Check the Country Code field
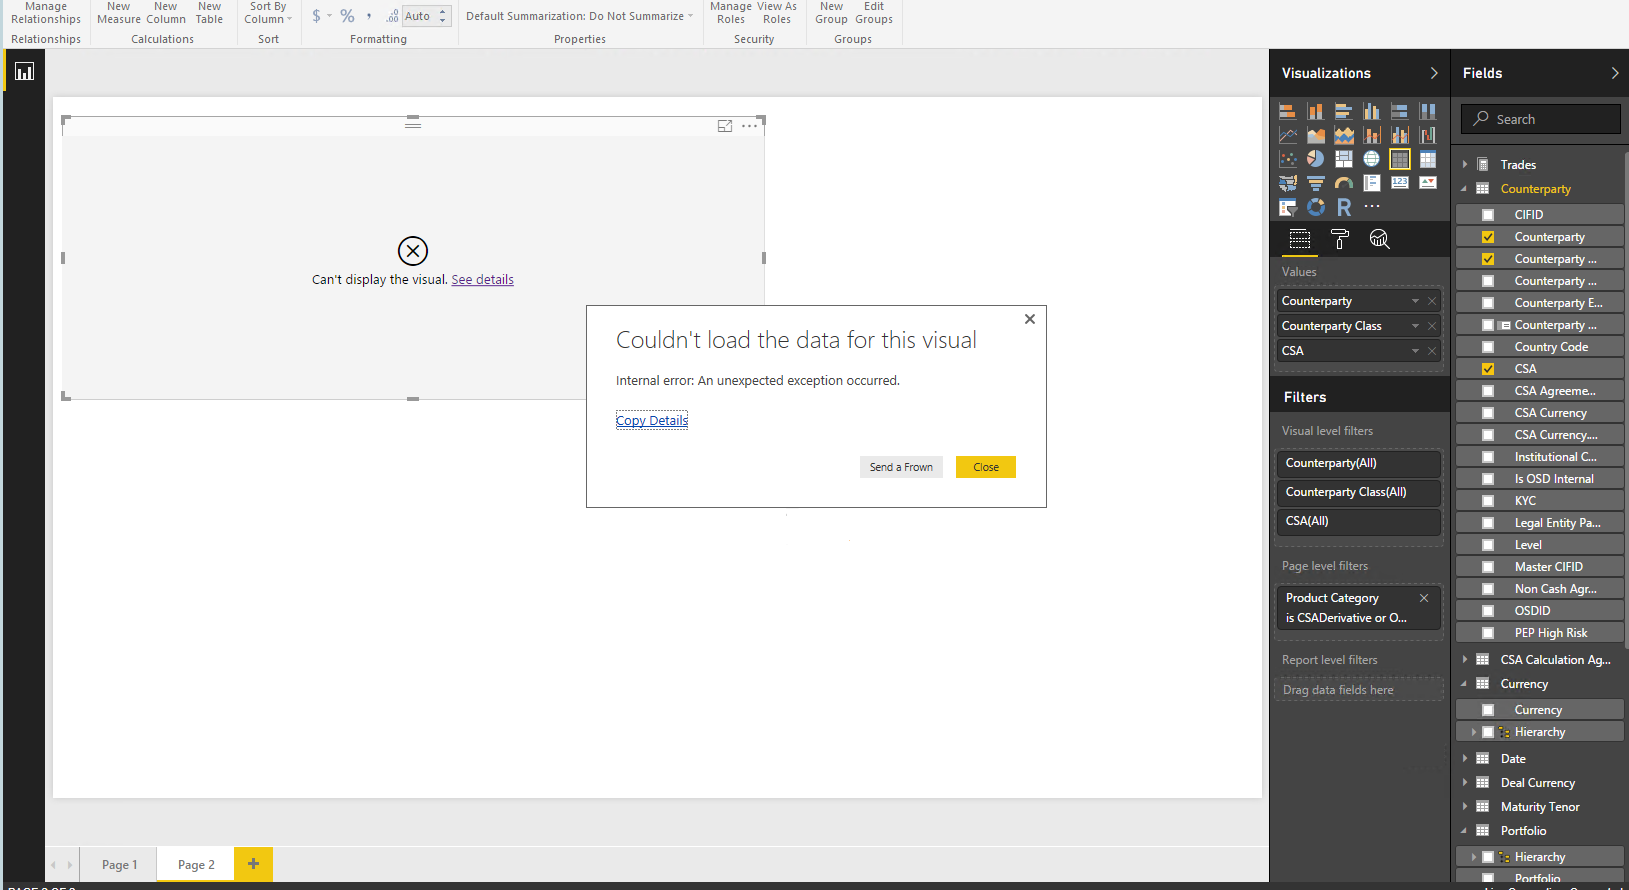 click(1488, 347)
